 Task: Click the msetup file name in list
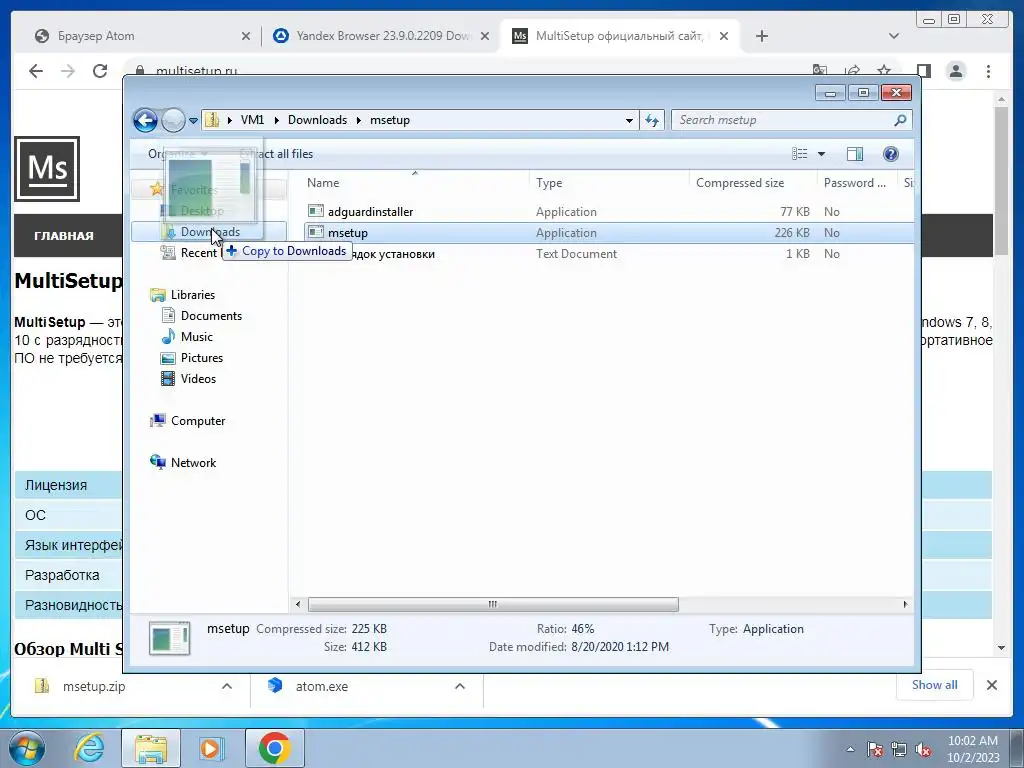pos(347,232)
